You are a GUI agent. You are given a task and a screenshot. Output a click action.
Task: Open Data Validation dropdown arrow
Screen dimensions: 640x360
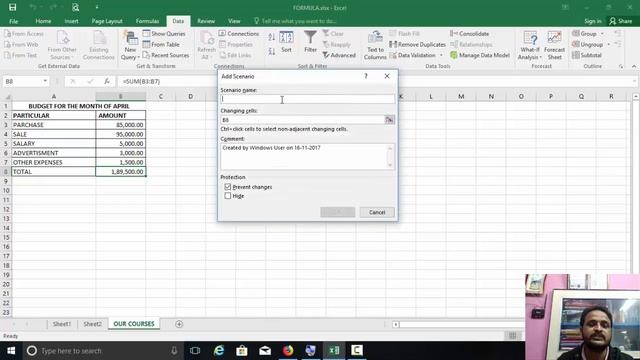pyautogui.click(x=441, y=55)
